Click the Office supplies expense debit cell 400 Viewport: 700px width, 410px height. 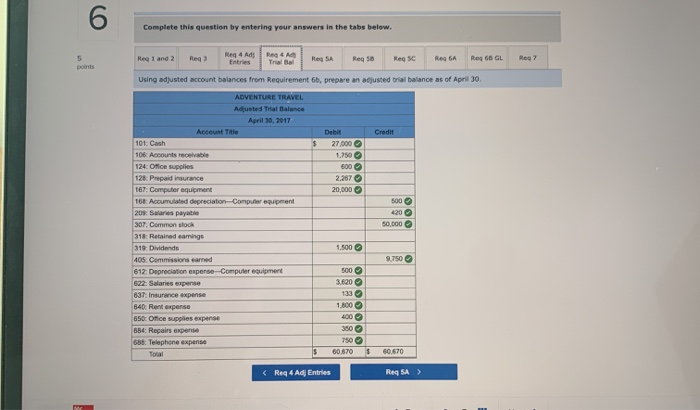[338, 317]
